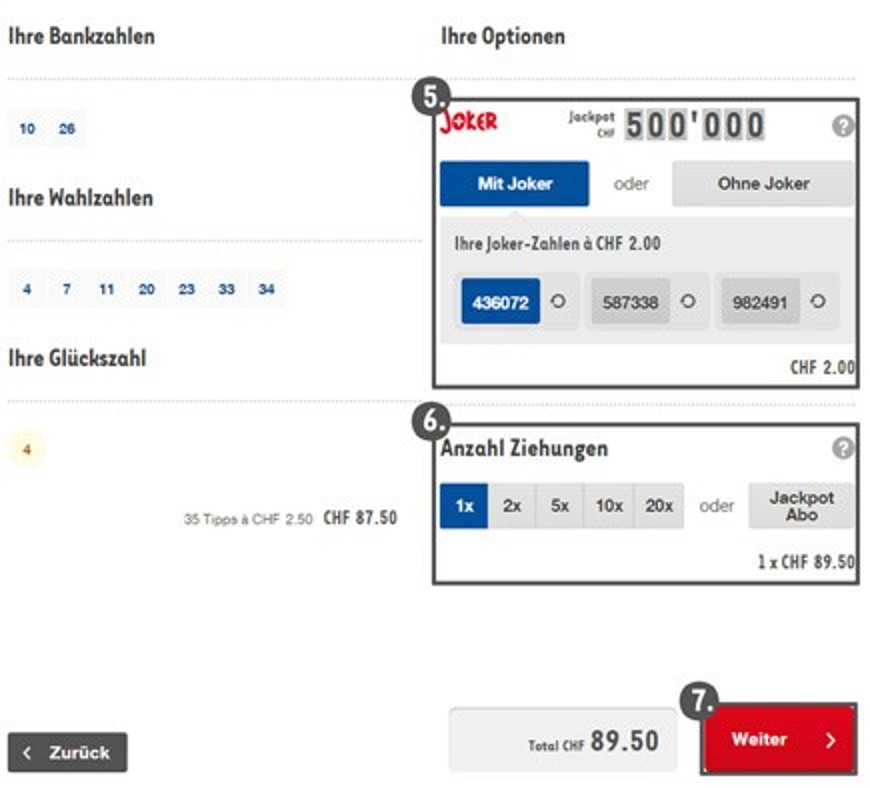Select 10x number of draws
The height and width of the screenshot is (788, 870).
click(610, 505)
